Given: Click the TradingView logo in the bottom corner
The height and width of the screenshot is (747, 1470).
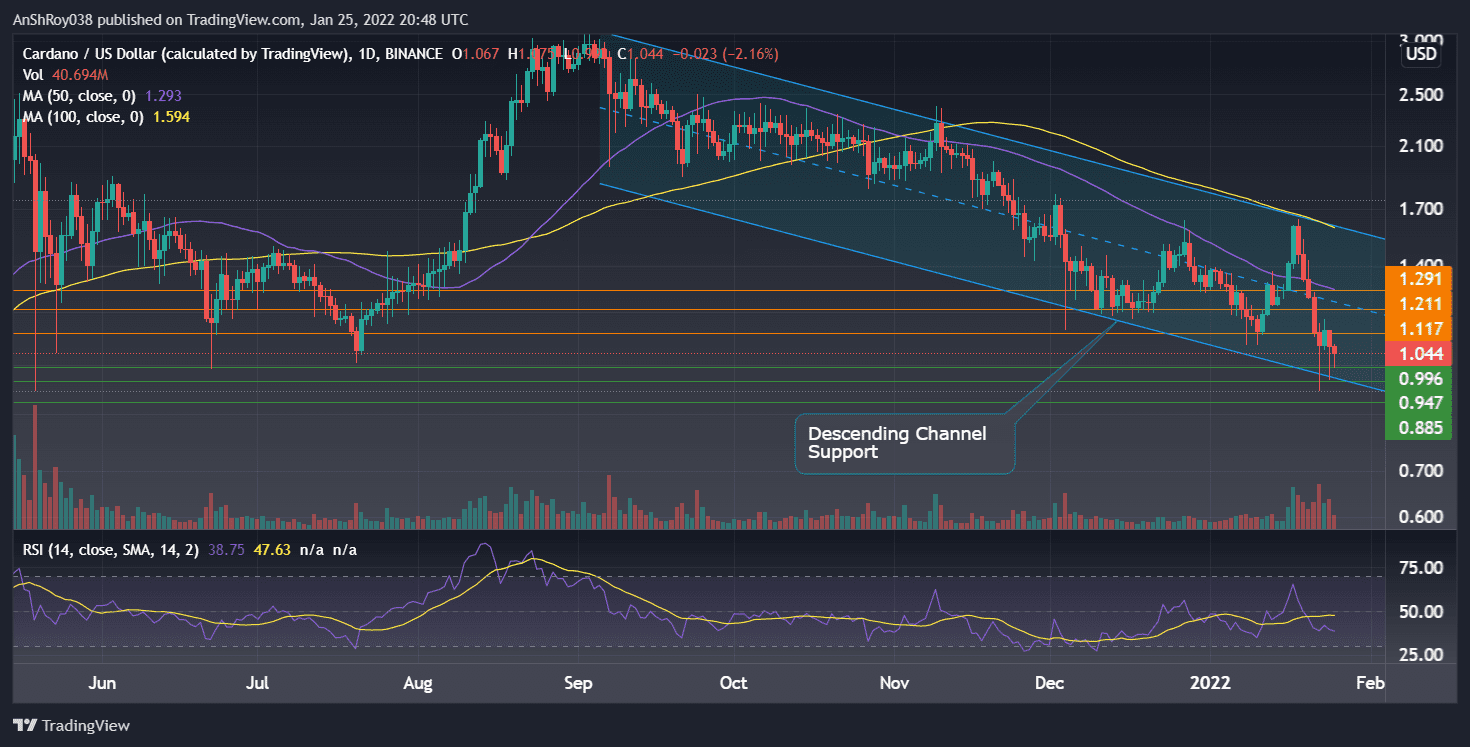Looking at the screenshot, I should pos(70,725).
